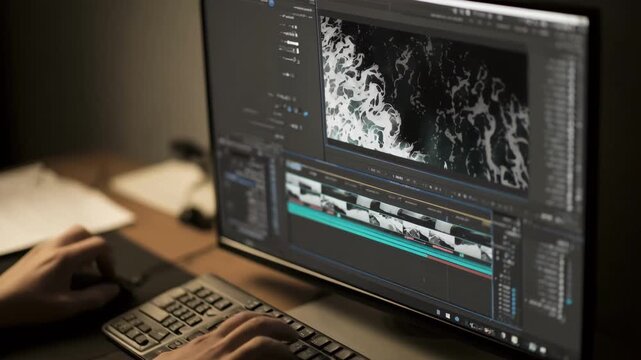Select the long red clip under the teal track
Viewport: 641px width, 360px height.
tap(459, 266)
